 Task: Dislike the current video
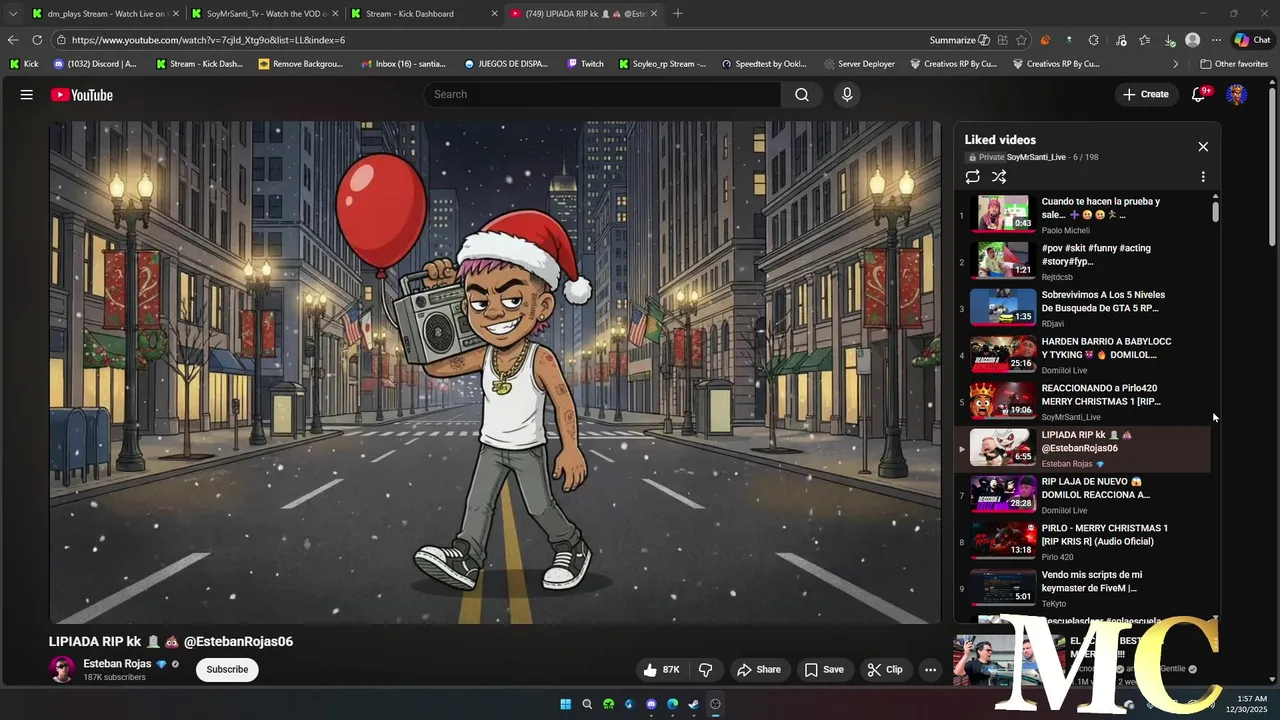point(705,670)
